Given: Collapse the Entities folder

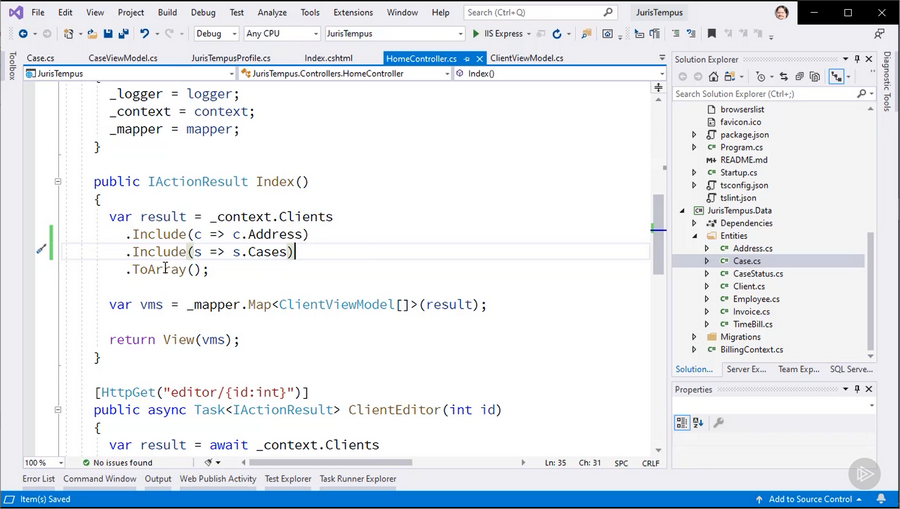Looking at the screenshot, I should (x=694, y=236).
